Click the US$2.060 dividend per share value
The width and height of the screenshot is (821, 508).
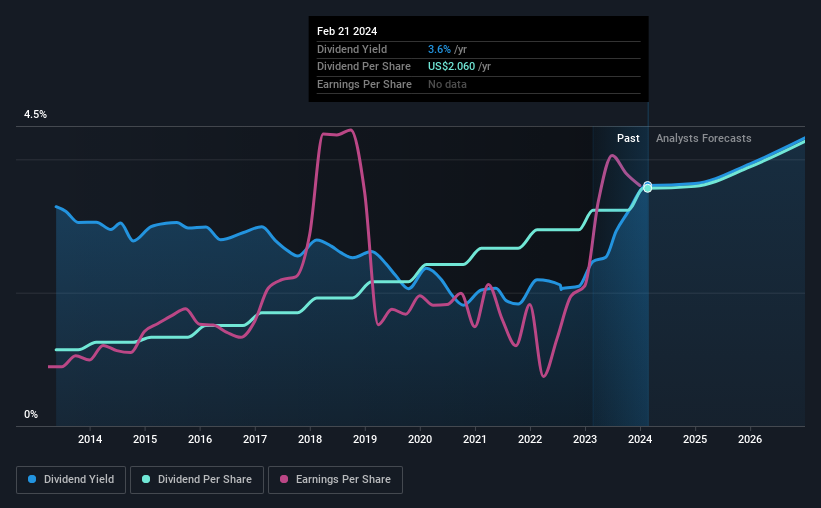pyautogui.click(x=451, y=67)
